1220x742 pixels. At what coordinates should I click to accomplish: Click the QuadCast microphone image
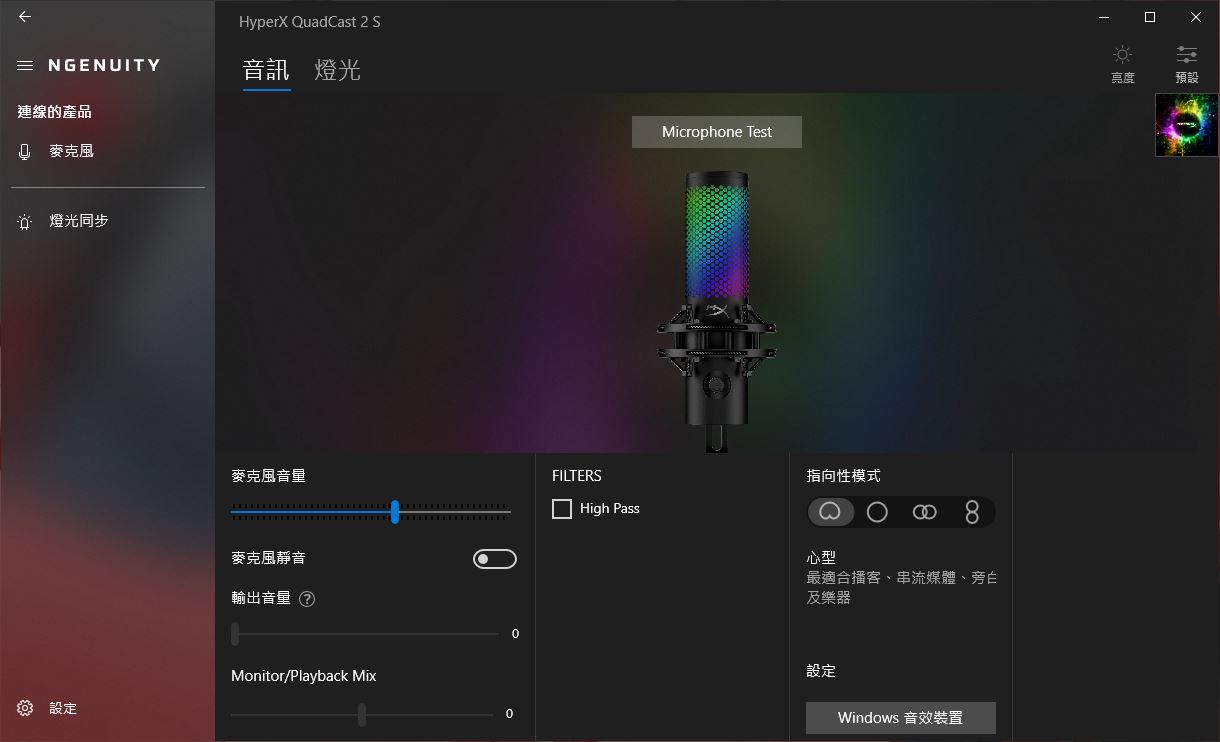tap(717, 312)
